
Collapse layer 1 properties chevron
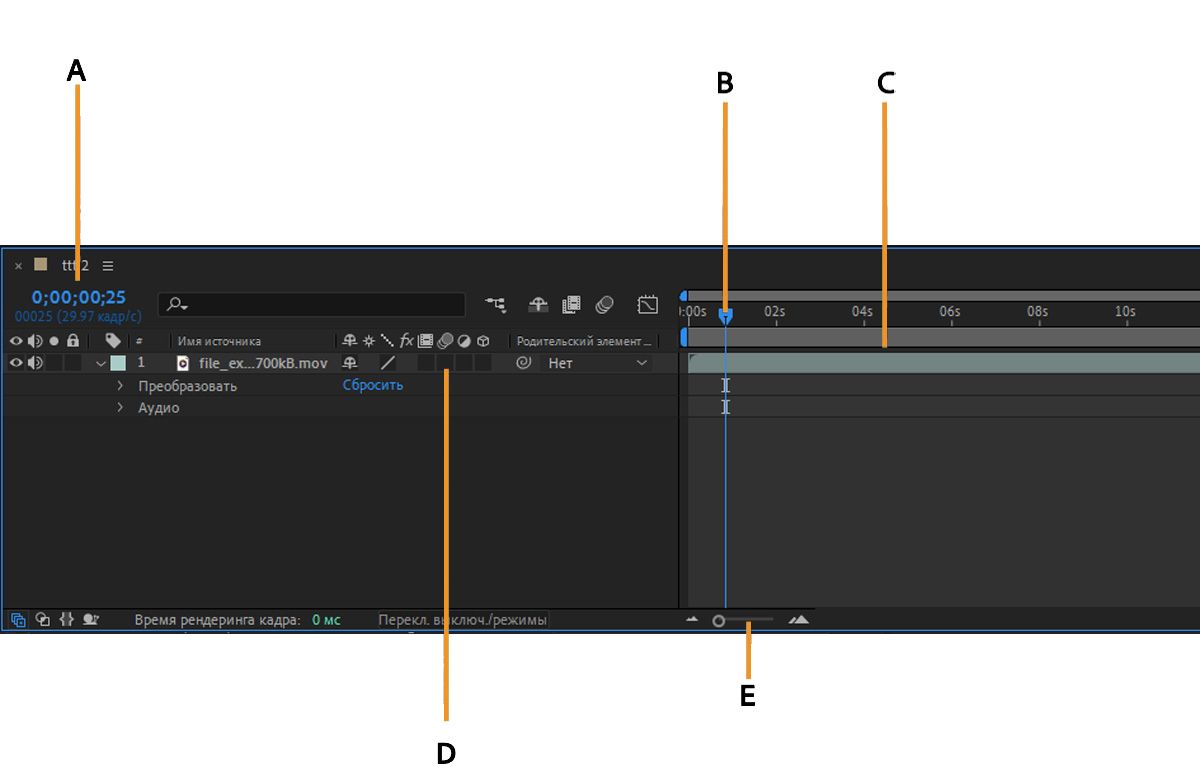(100, 363)
